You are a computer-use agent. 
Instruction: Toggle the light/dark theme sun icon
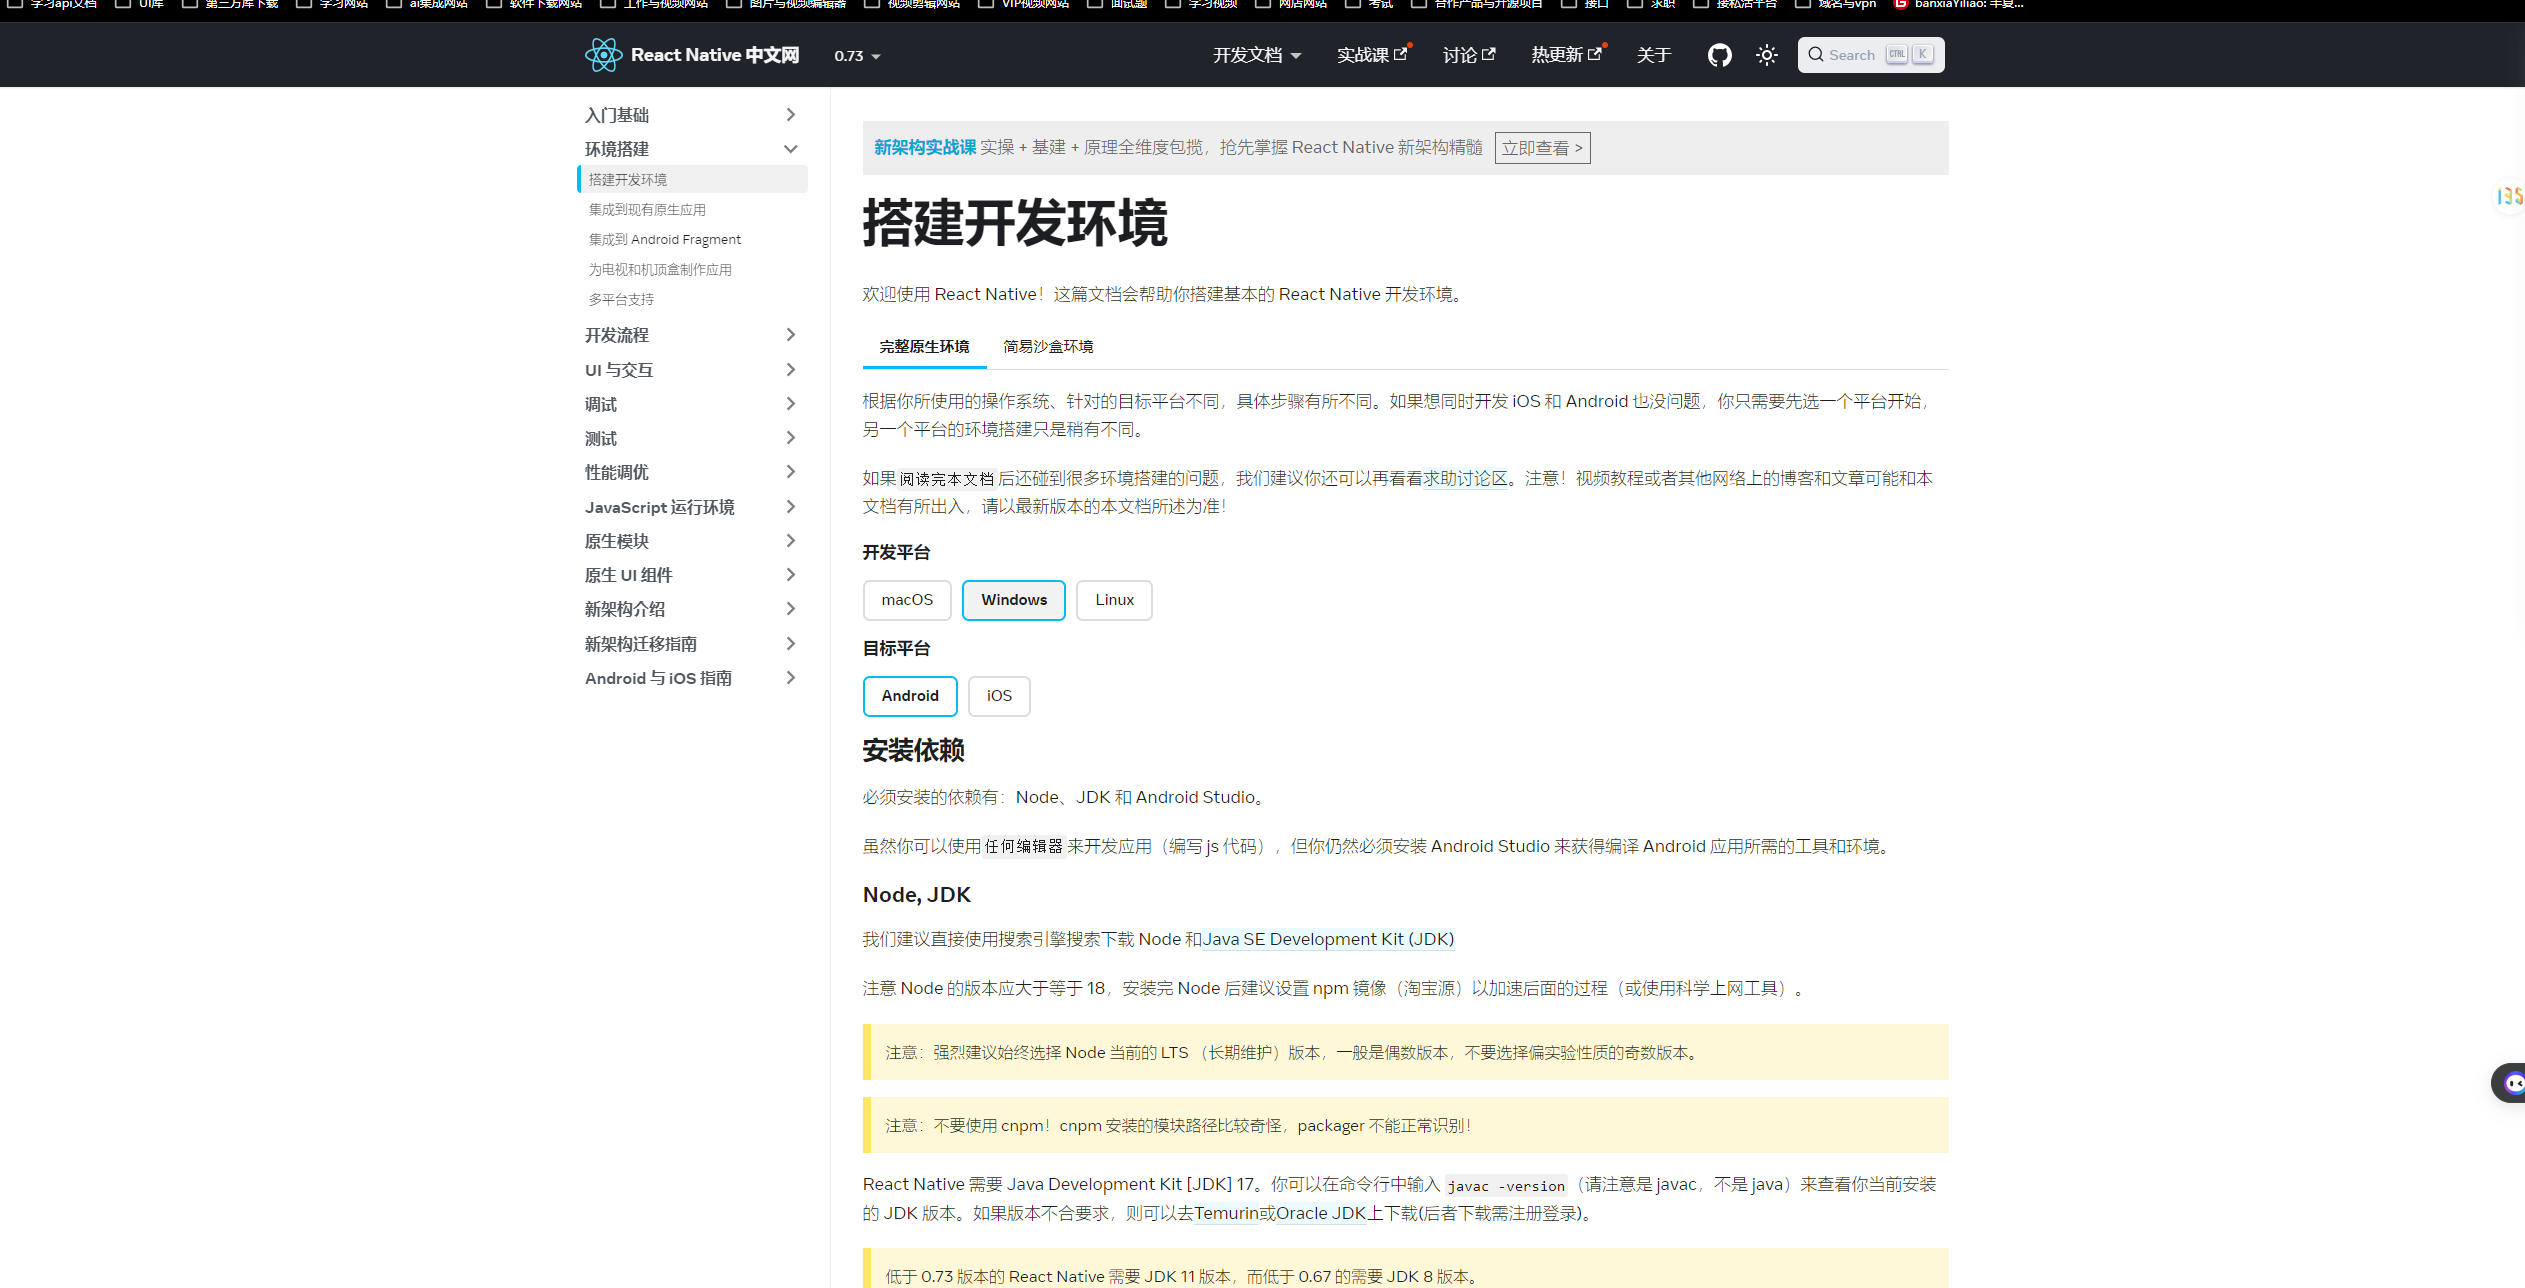click(x=1765, y=55)
